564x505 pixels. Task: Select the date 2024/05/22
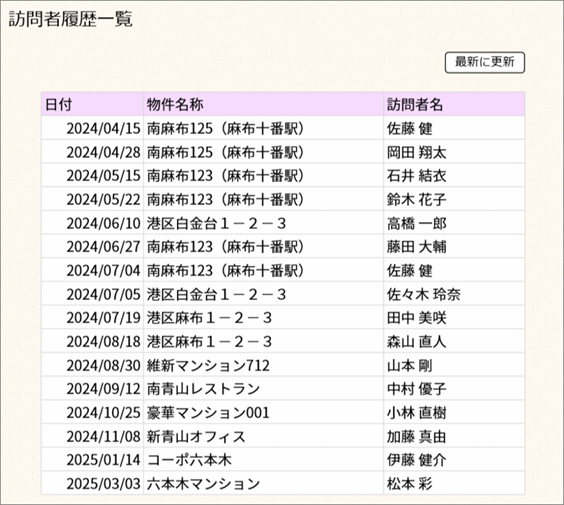coord(103,199)
